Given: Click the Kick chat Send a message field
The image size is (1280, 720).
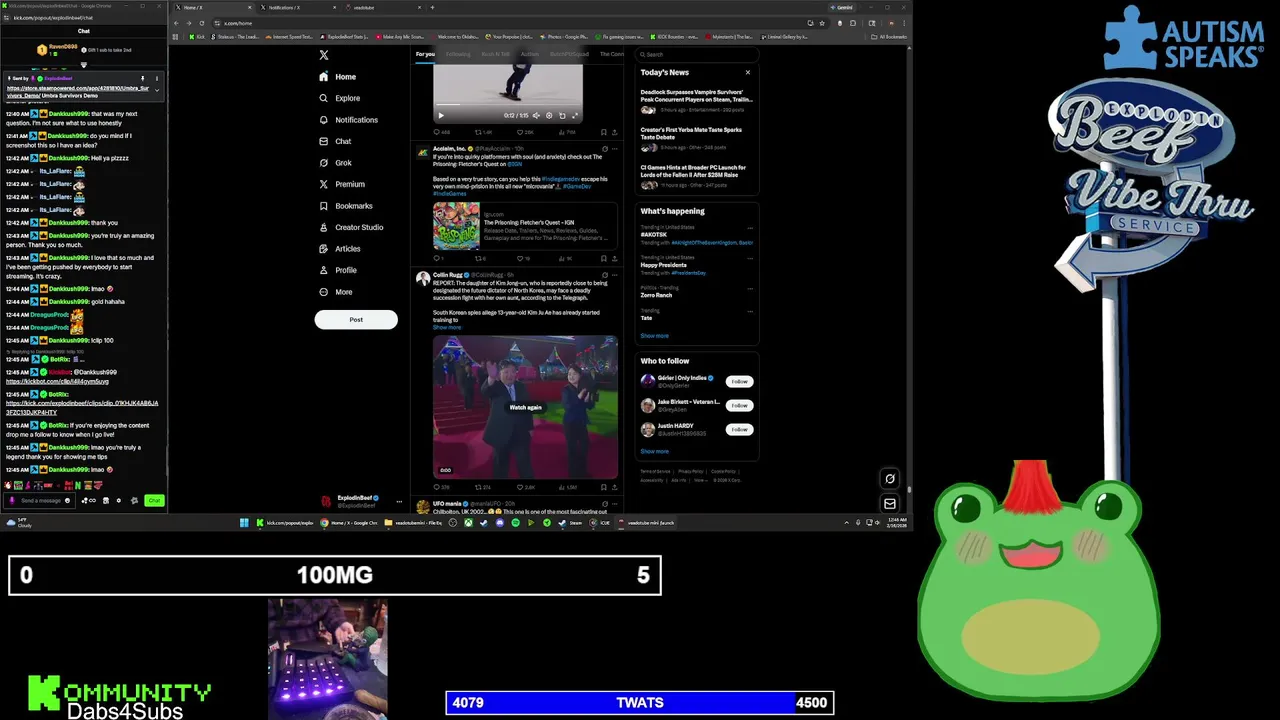Looking at the screenshot, I should pyautogui.click(x=40, y=500).
